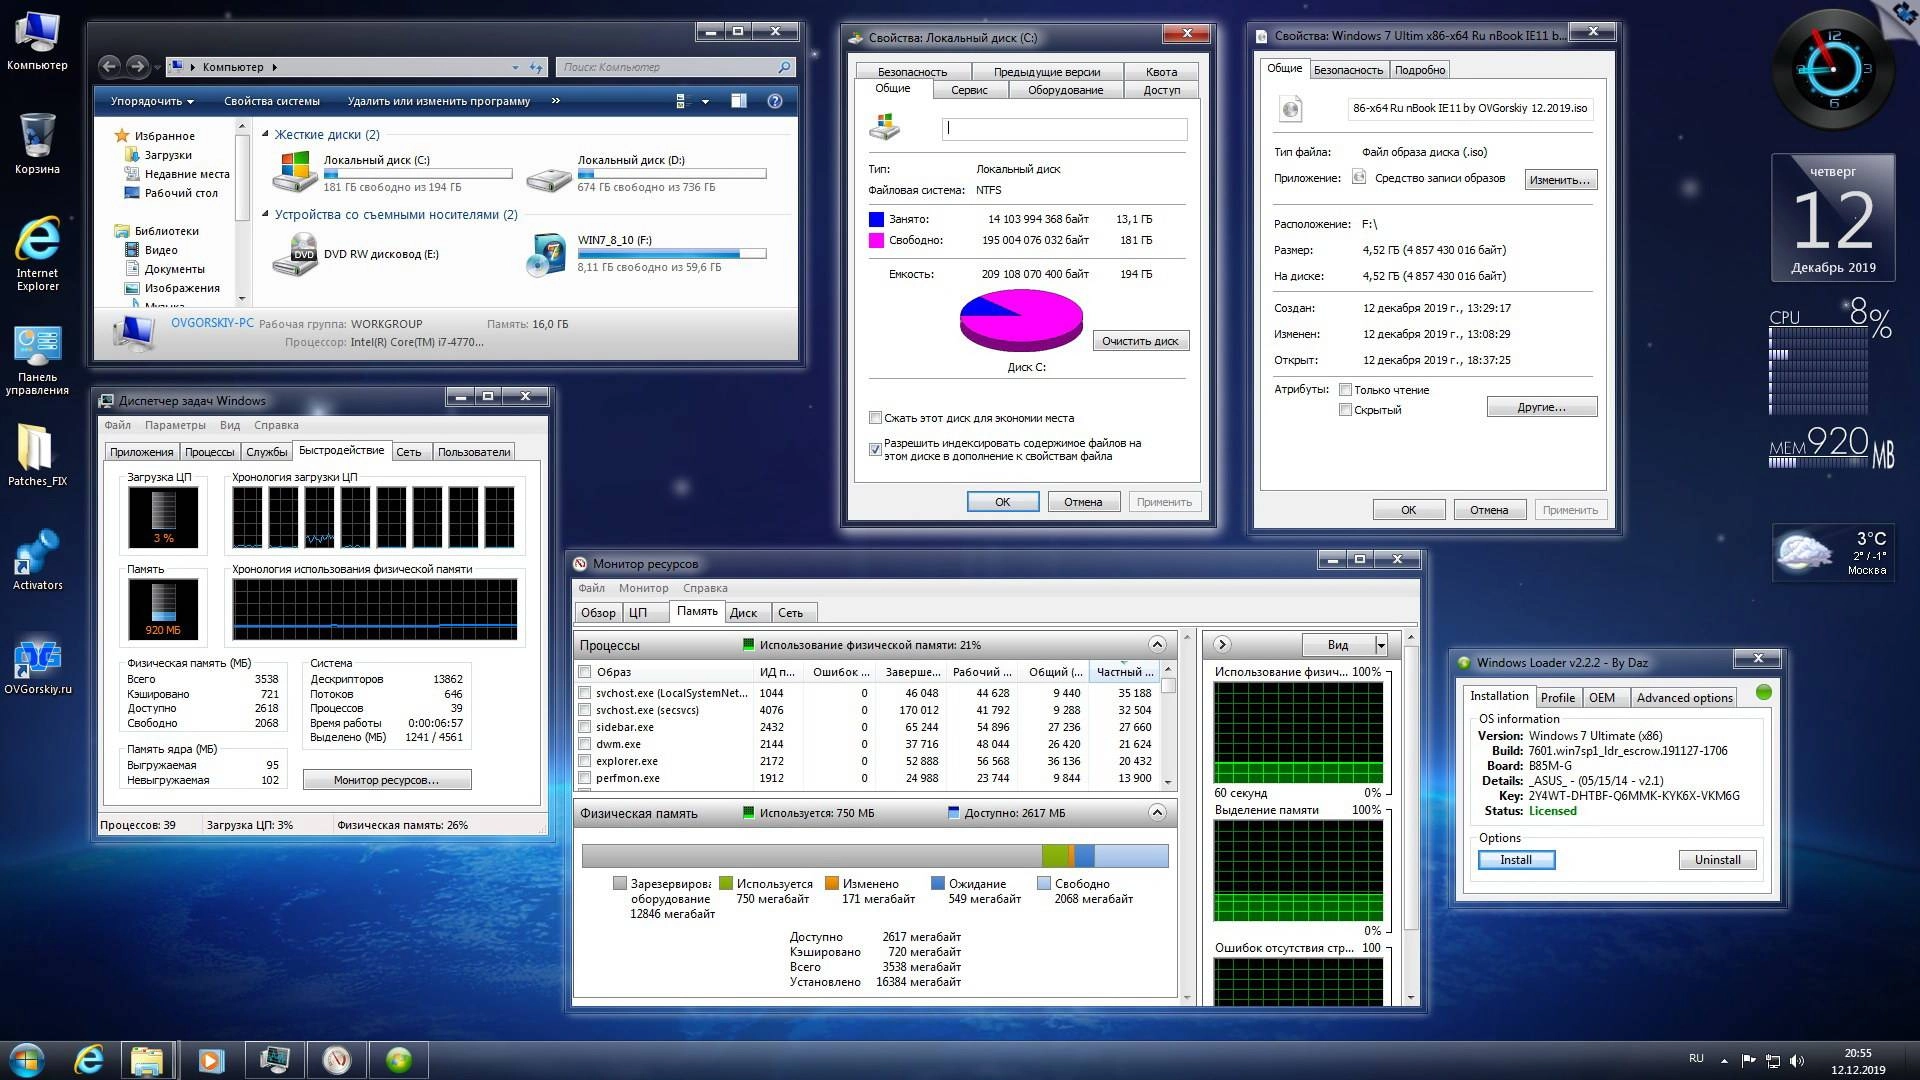The height and width of the screenshot is (1080, 1920).
Task: Click the Start button orb
Action: tap(26, 1060)
